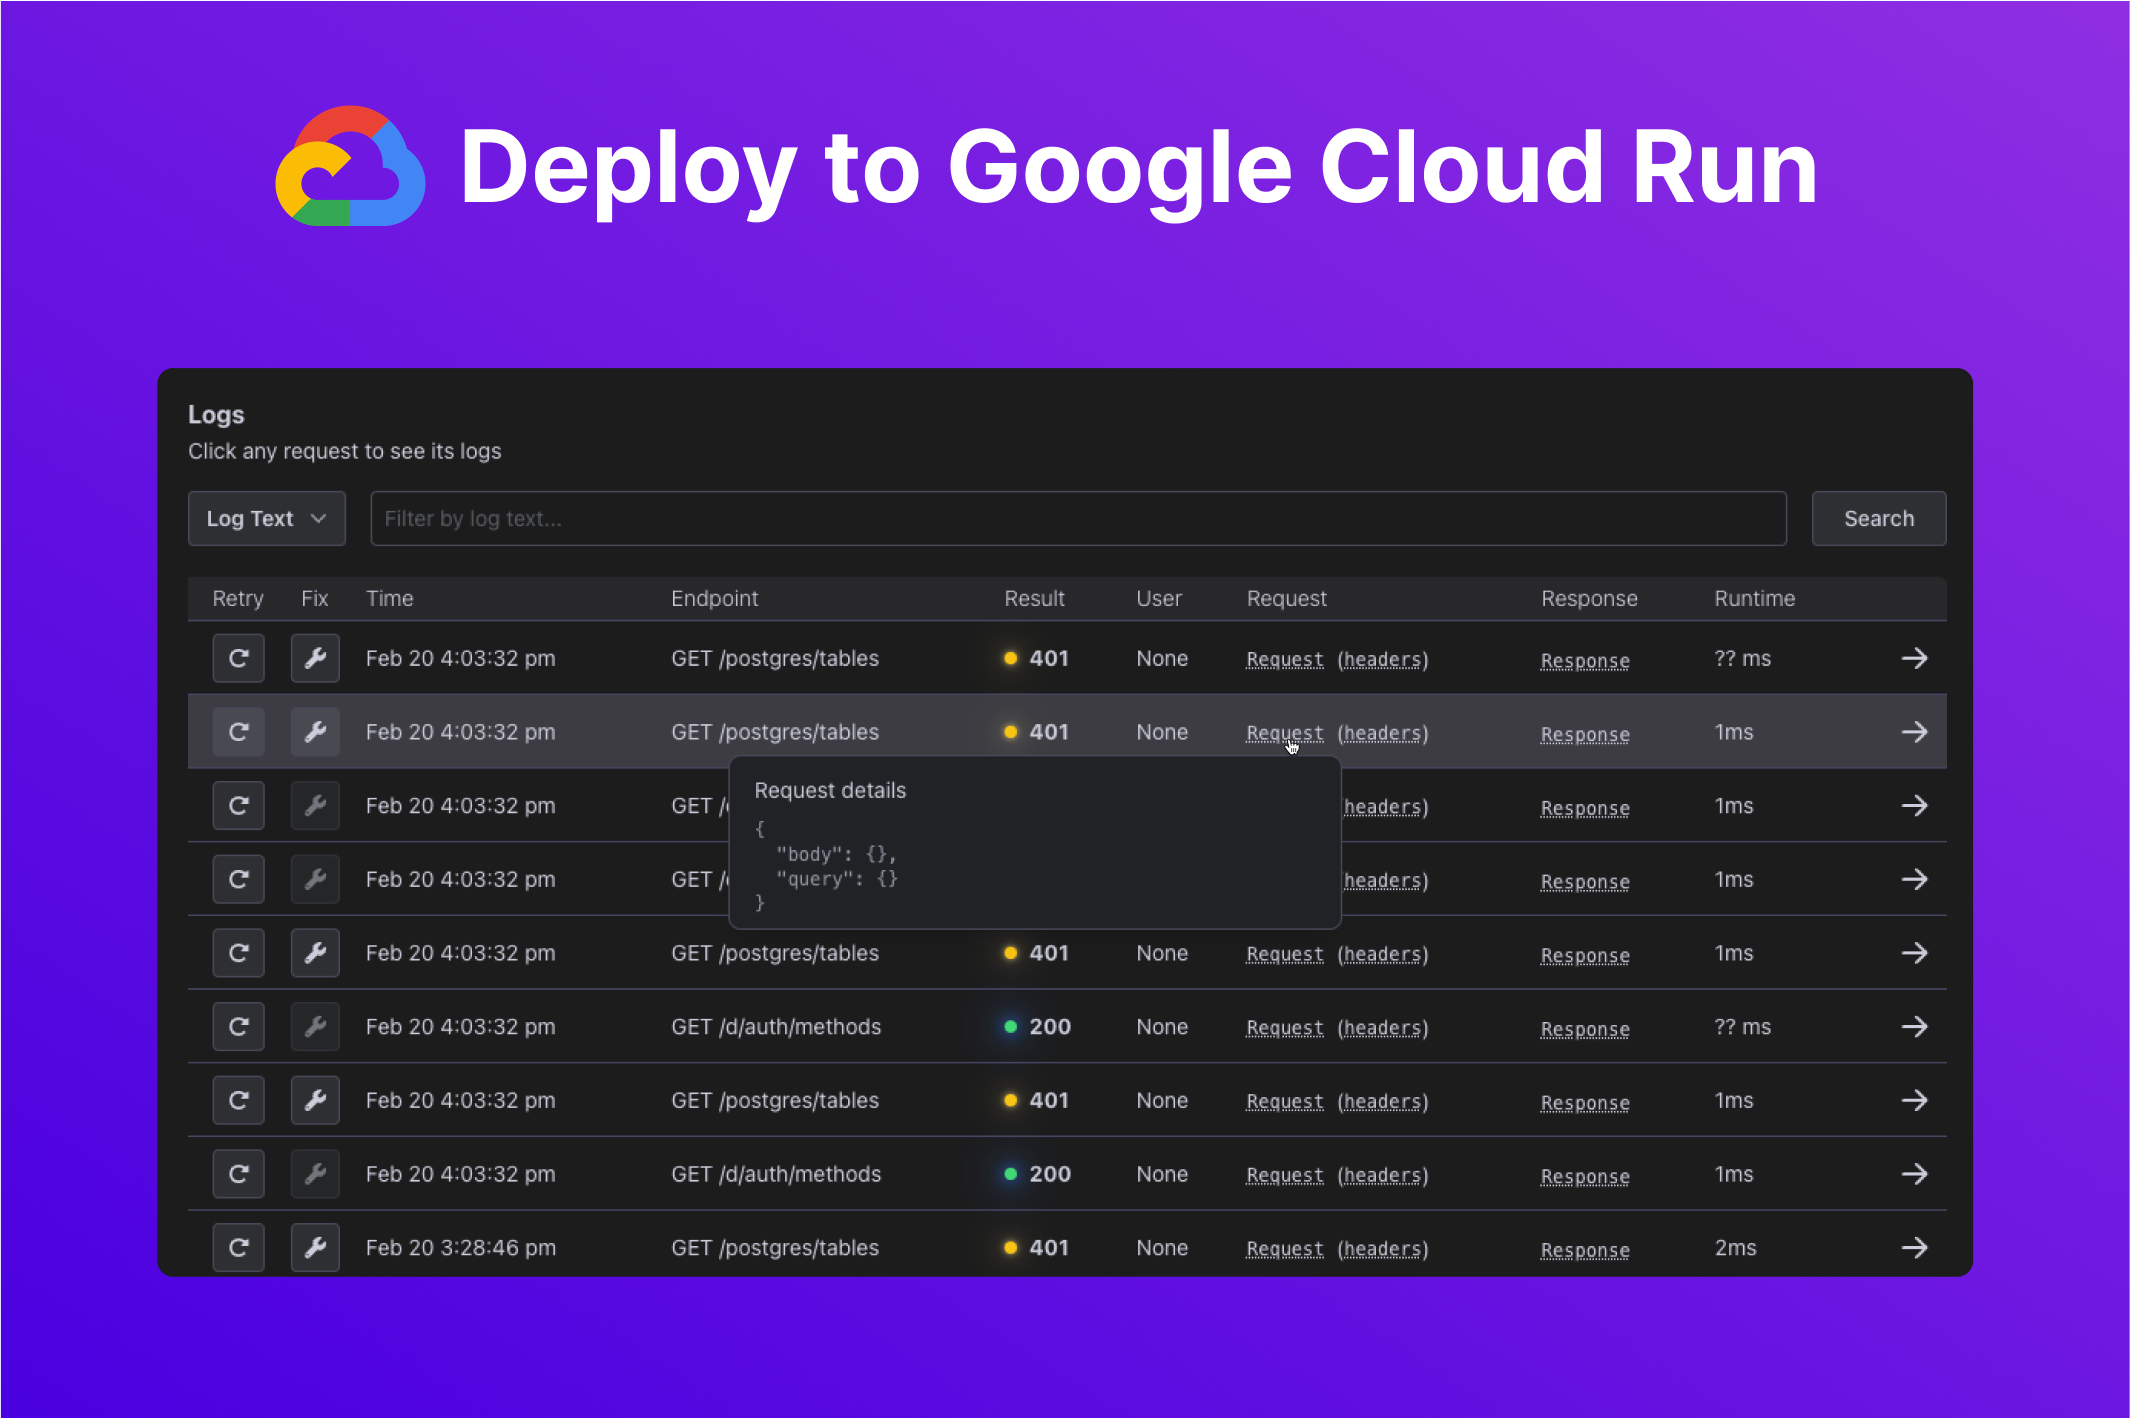Click the wrench fix icon in first row
Screen dimensions: 2134x1418
pos(315,658)
